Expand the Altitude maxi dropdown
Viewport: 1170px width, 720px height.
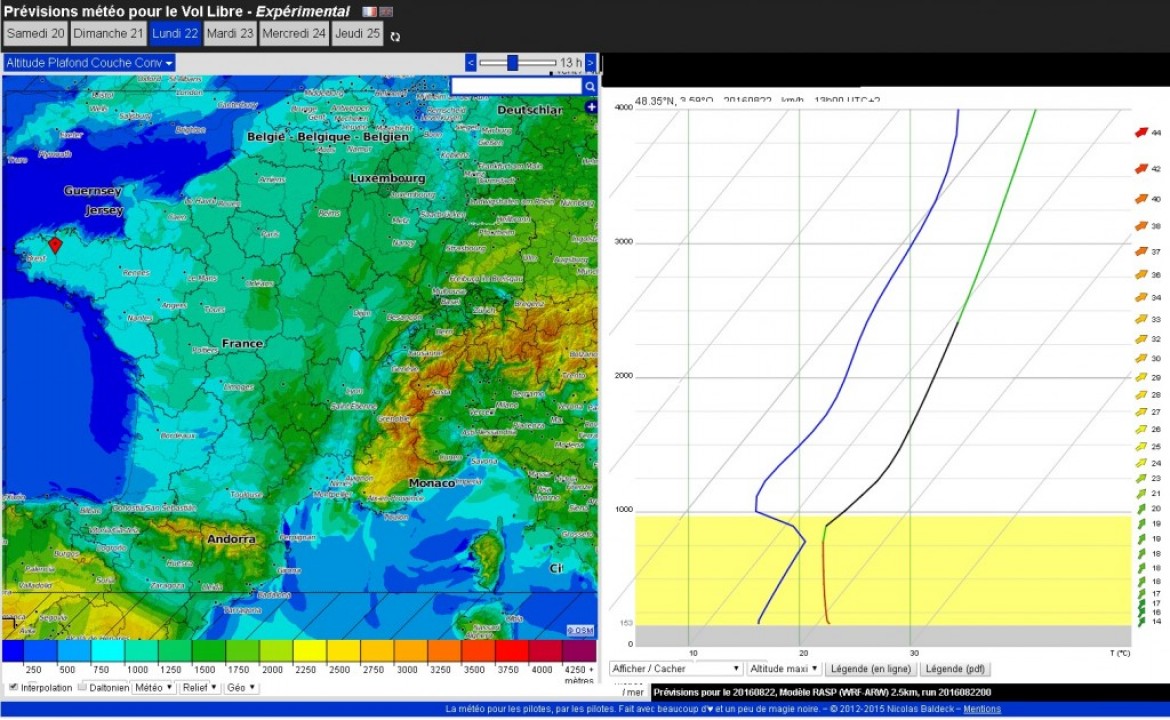point(784,668)
